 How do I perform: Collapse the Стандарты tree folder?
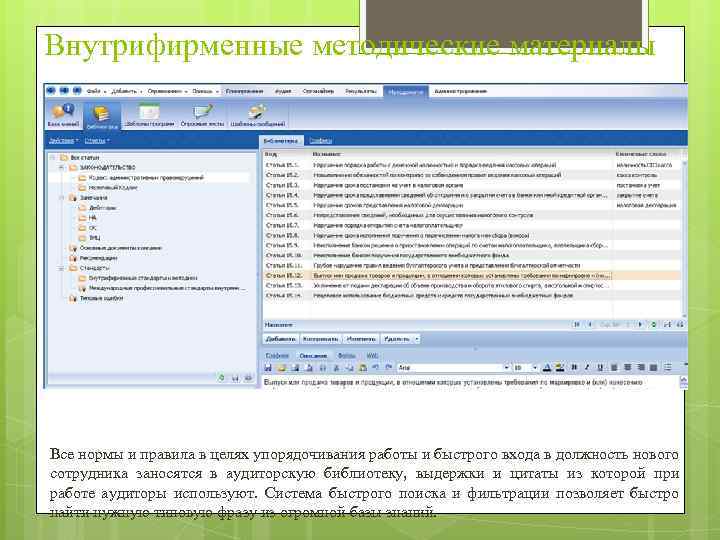(62, 268)
